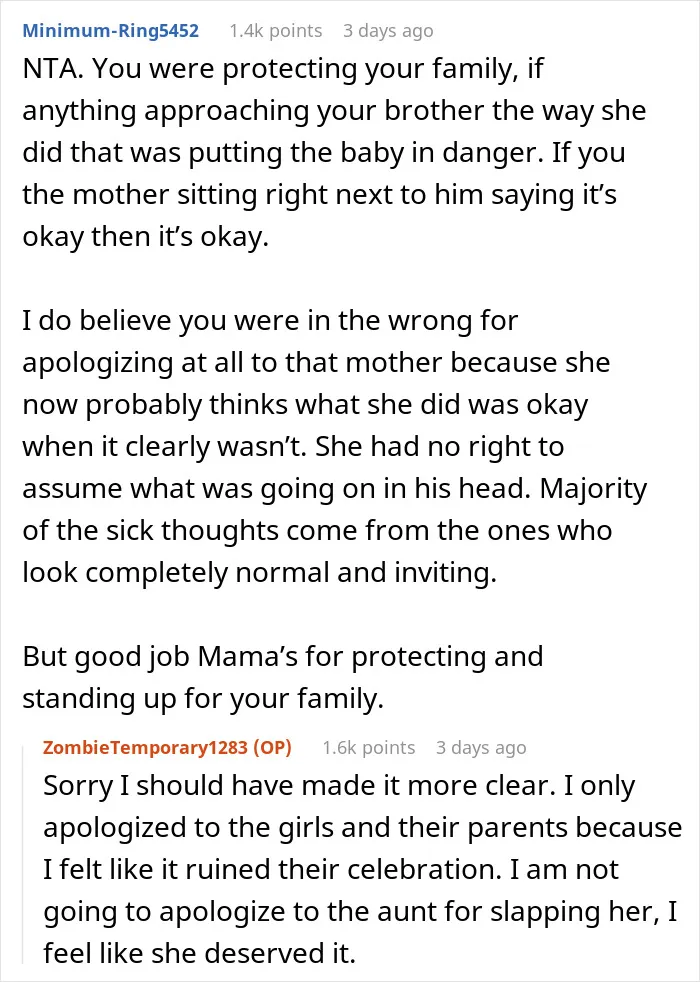Viewport: 700px width, 982px height.
Task: Click the reply line "Sorry I should have made"
Action: pyautogui.click(x=339, y=785)
